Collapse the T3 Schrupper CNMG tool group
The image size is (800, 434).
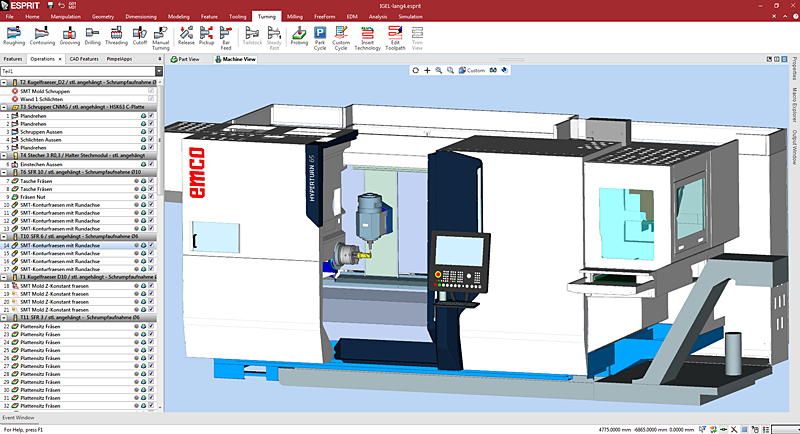tap(4, 108)
